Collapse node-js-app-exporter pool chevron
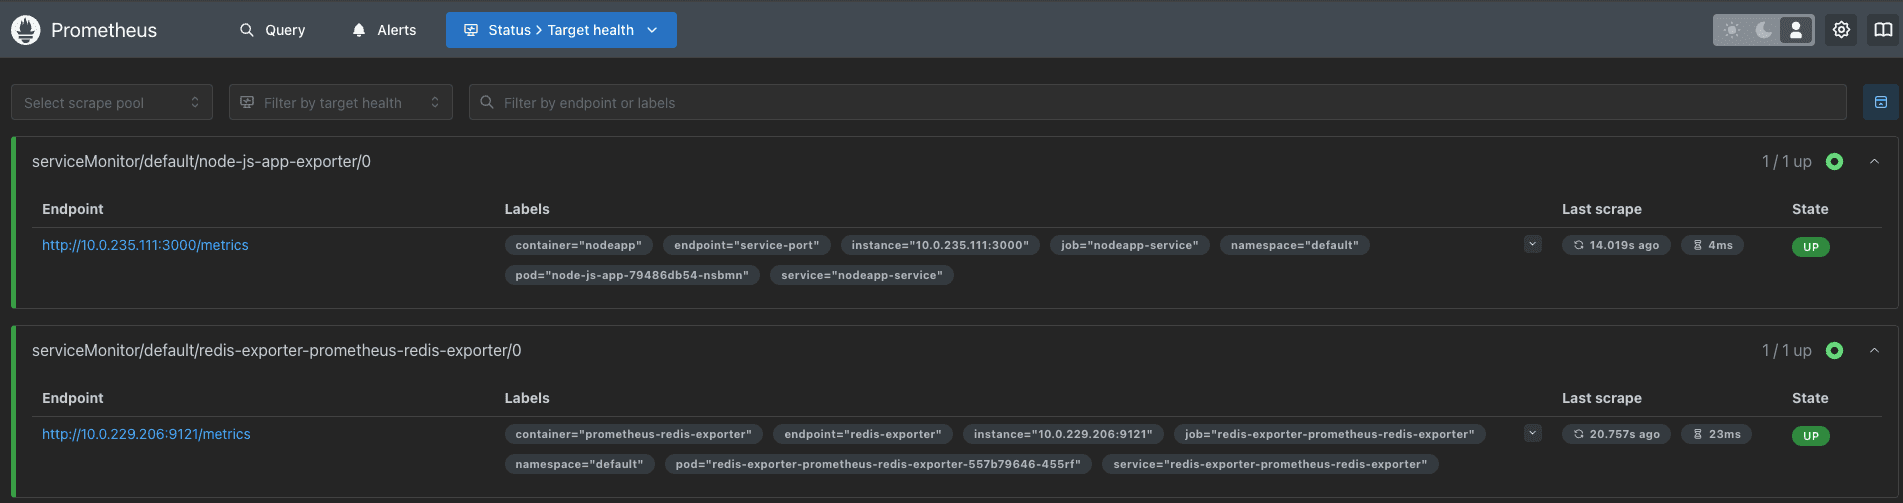This screenshot has width=1903, height=503. (1875, 161)
